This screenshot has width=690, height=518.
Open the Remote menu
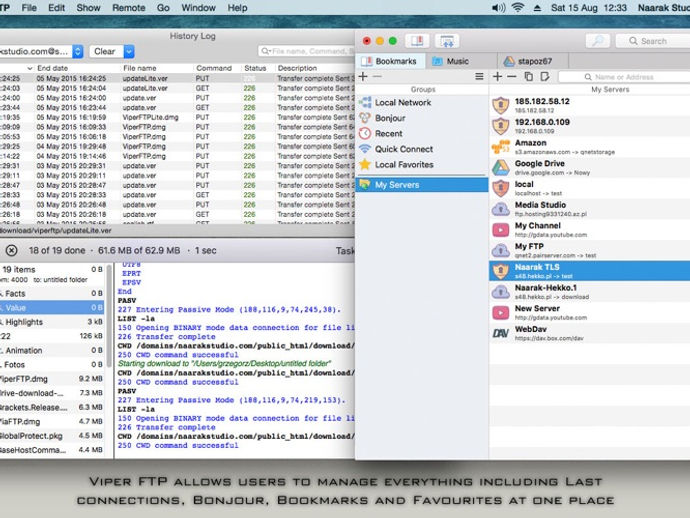click(128, 8)
